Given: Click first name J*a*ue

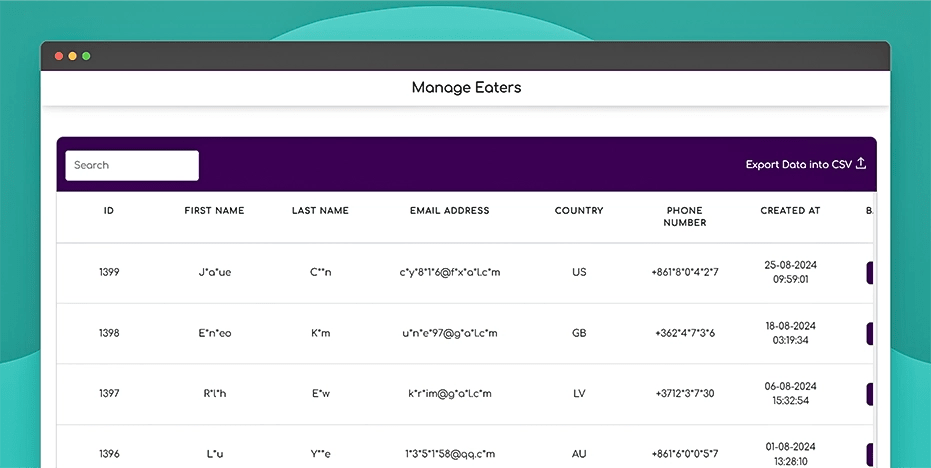Looking at the screenshot, I should [x=215, y=272].
